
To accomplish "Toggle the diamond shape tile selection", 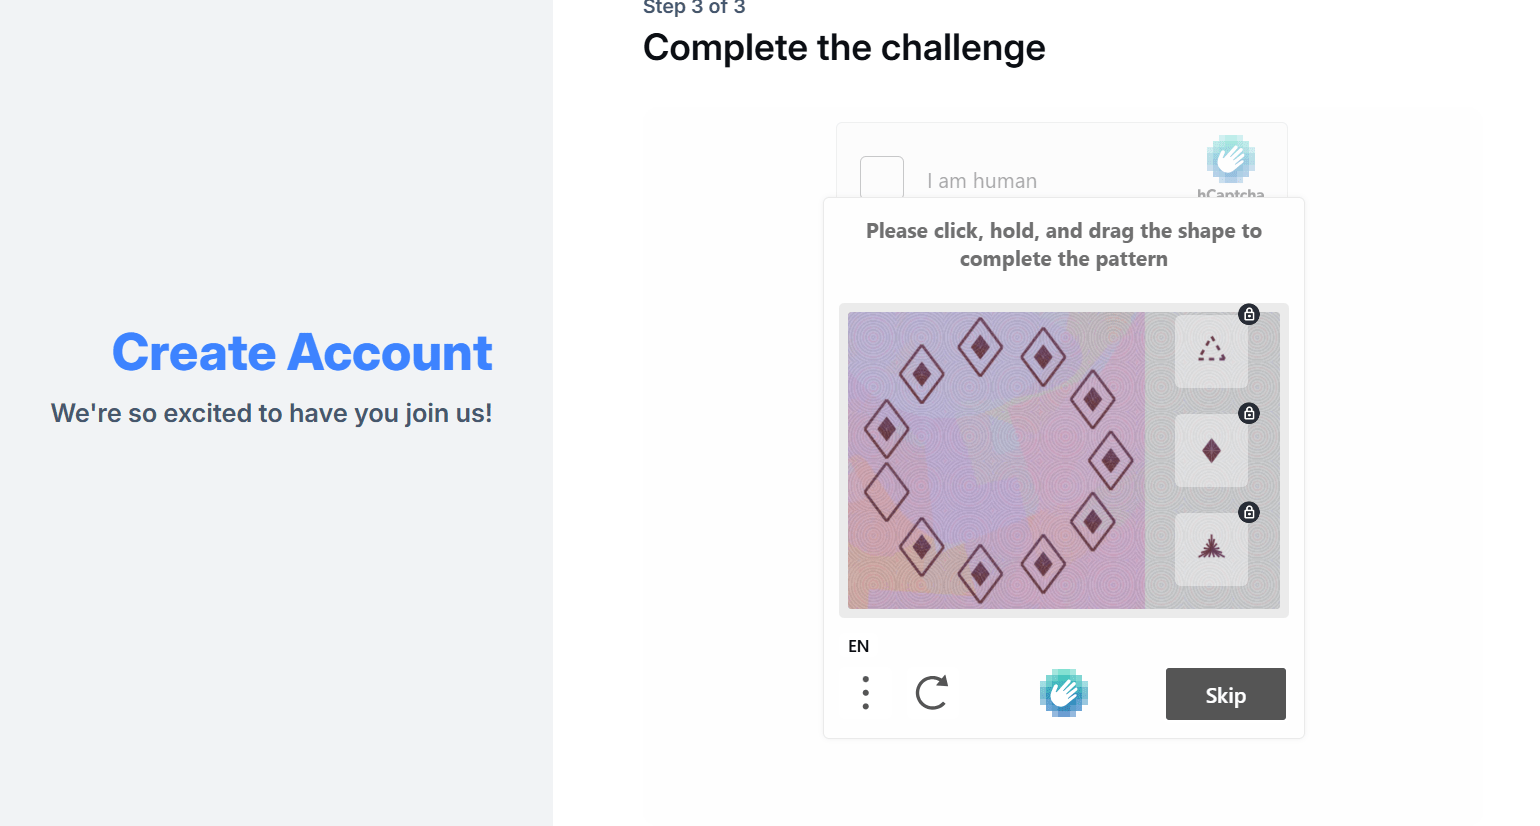I will (x=1210, y=450).
